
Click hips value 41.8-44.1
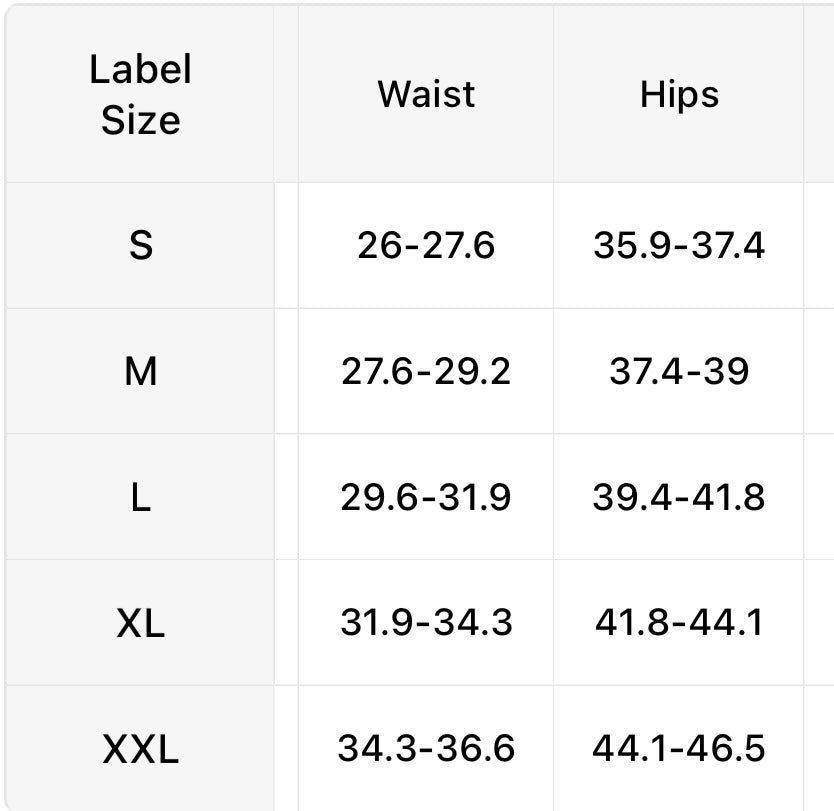coord(679,623)
